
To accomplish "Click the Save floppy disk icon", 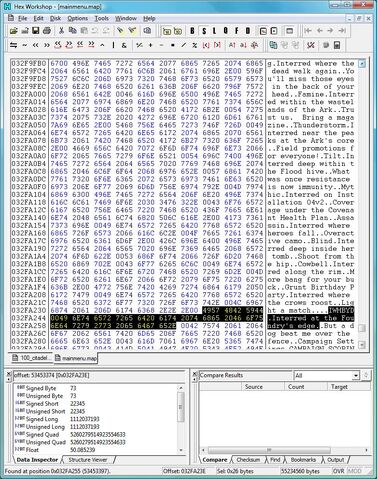I will click(x=35, y=31).
